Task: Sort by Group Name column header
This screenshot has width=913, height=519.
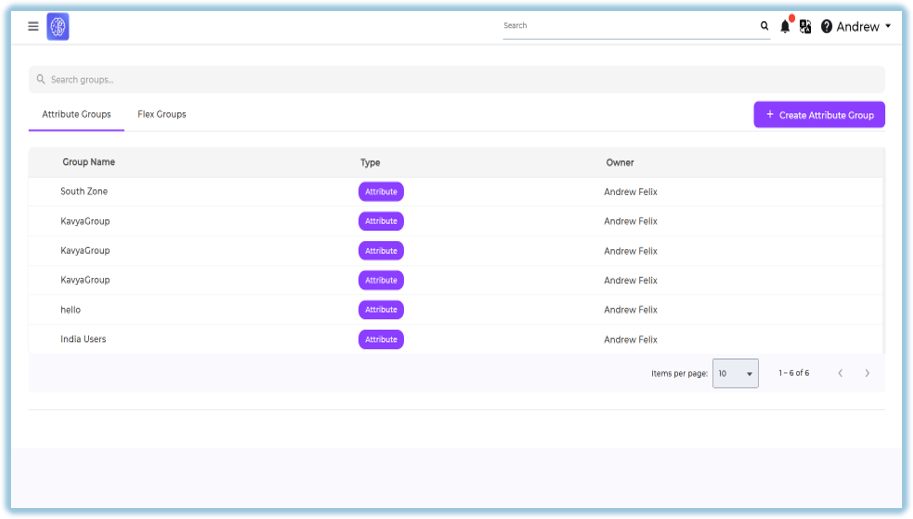Action: [x=89, y=162]
